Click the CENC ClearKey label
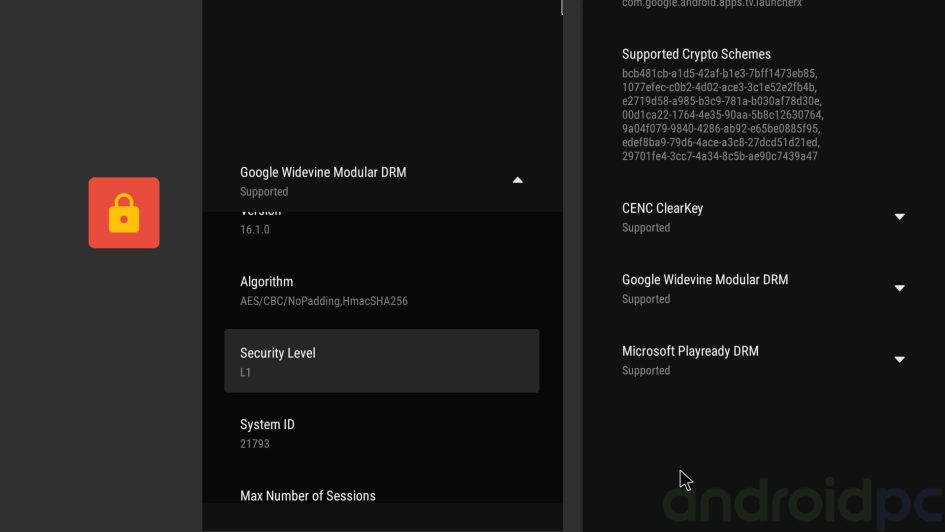Image resolution: width=945 pixels, height=532 pixels. pyautogui.click(x=662, y=208)
